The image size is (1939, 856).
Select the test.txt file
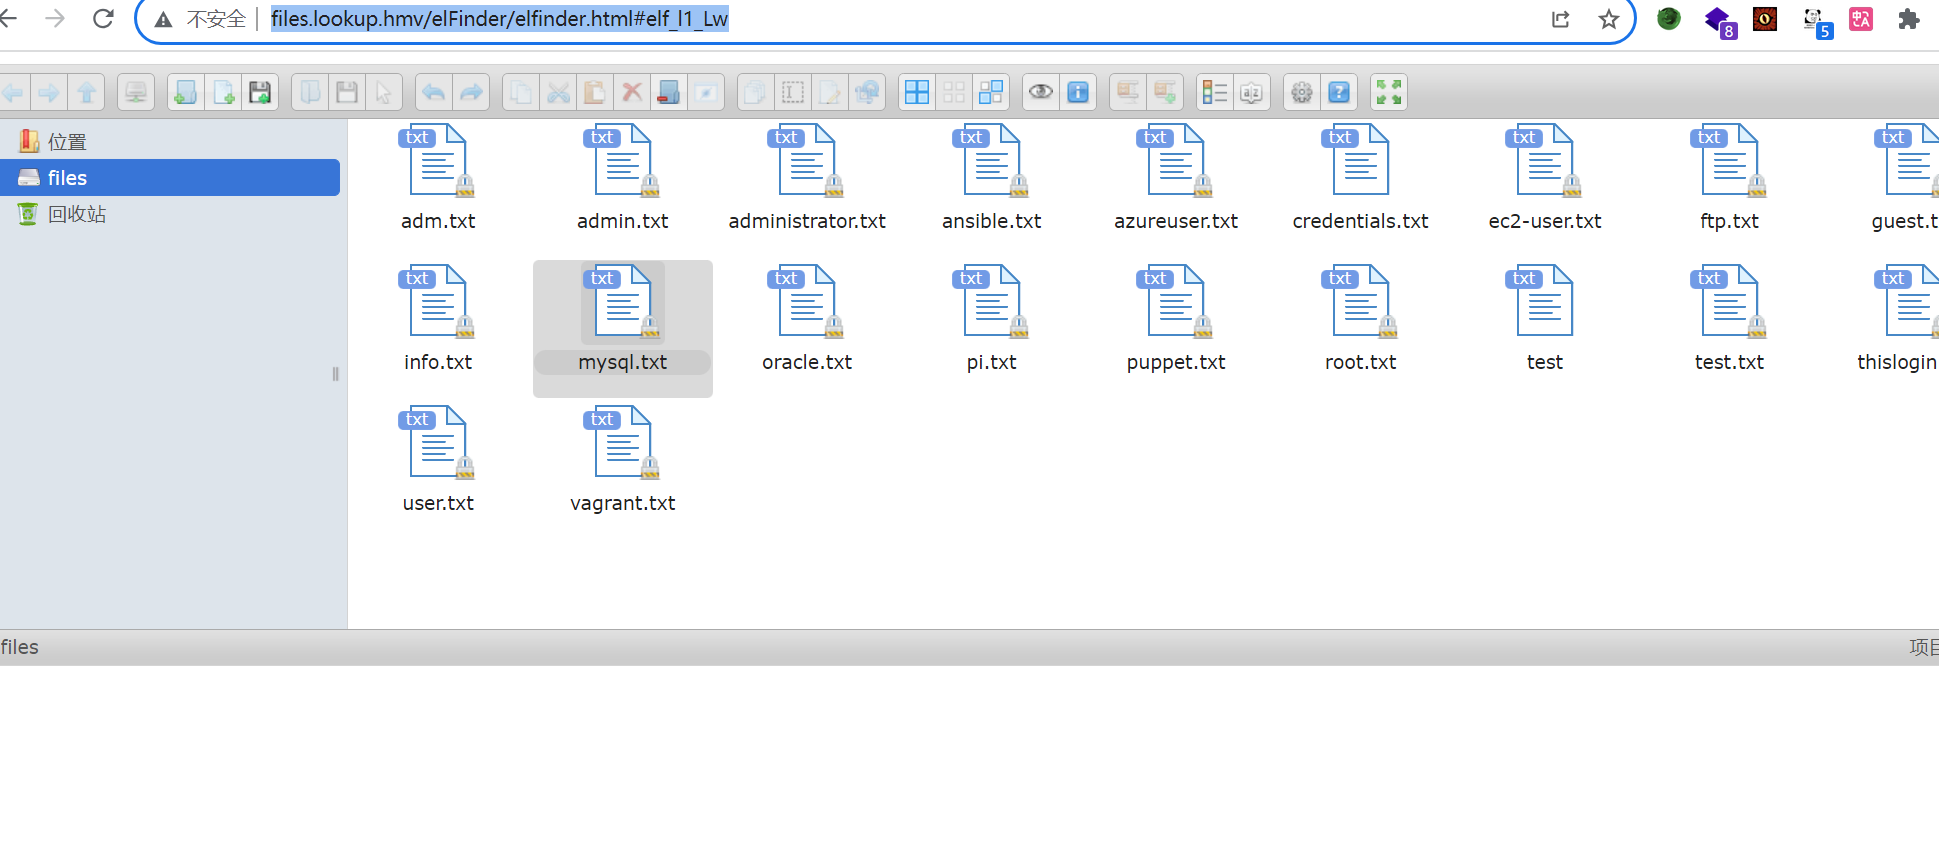click(1730, 319)
